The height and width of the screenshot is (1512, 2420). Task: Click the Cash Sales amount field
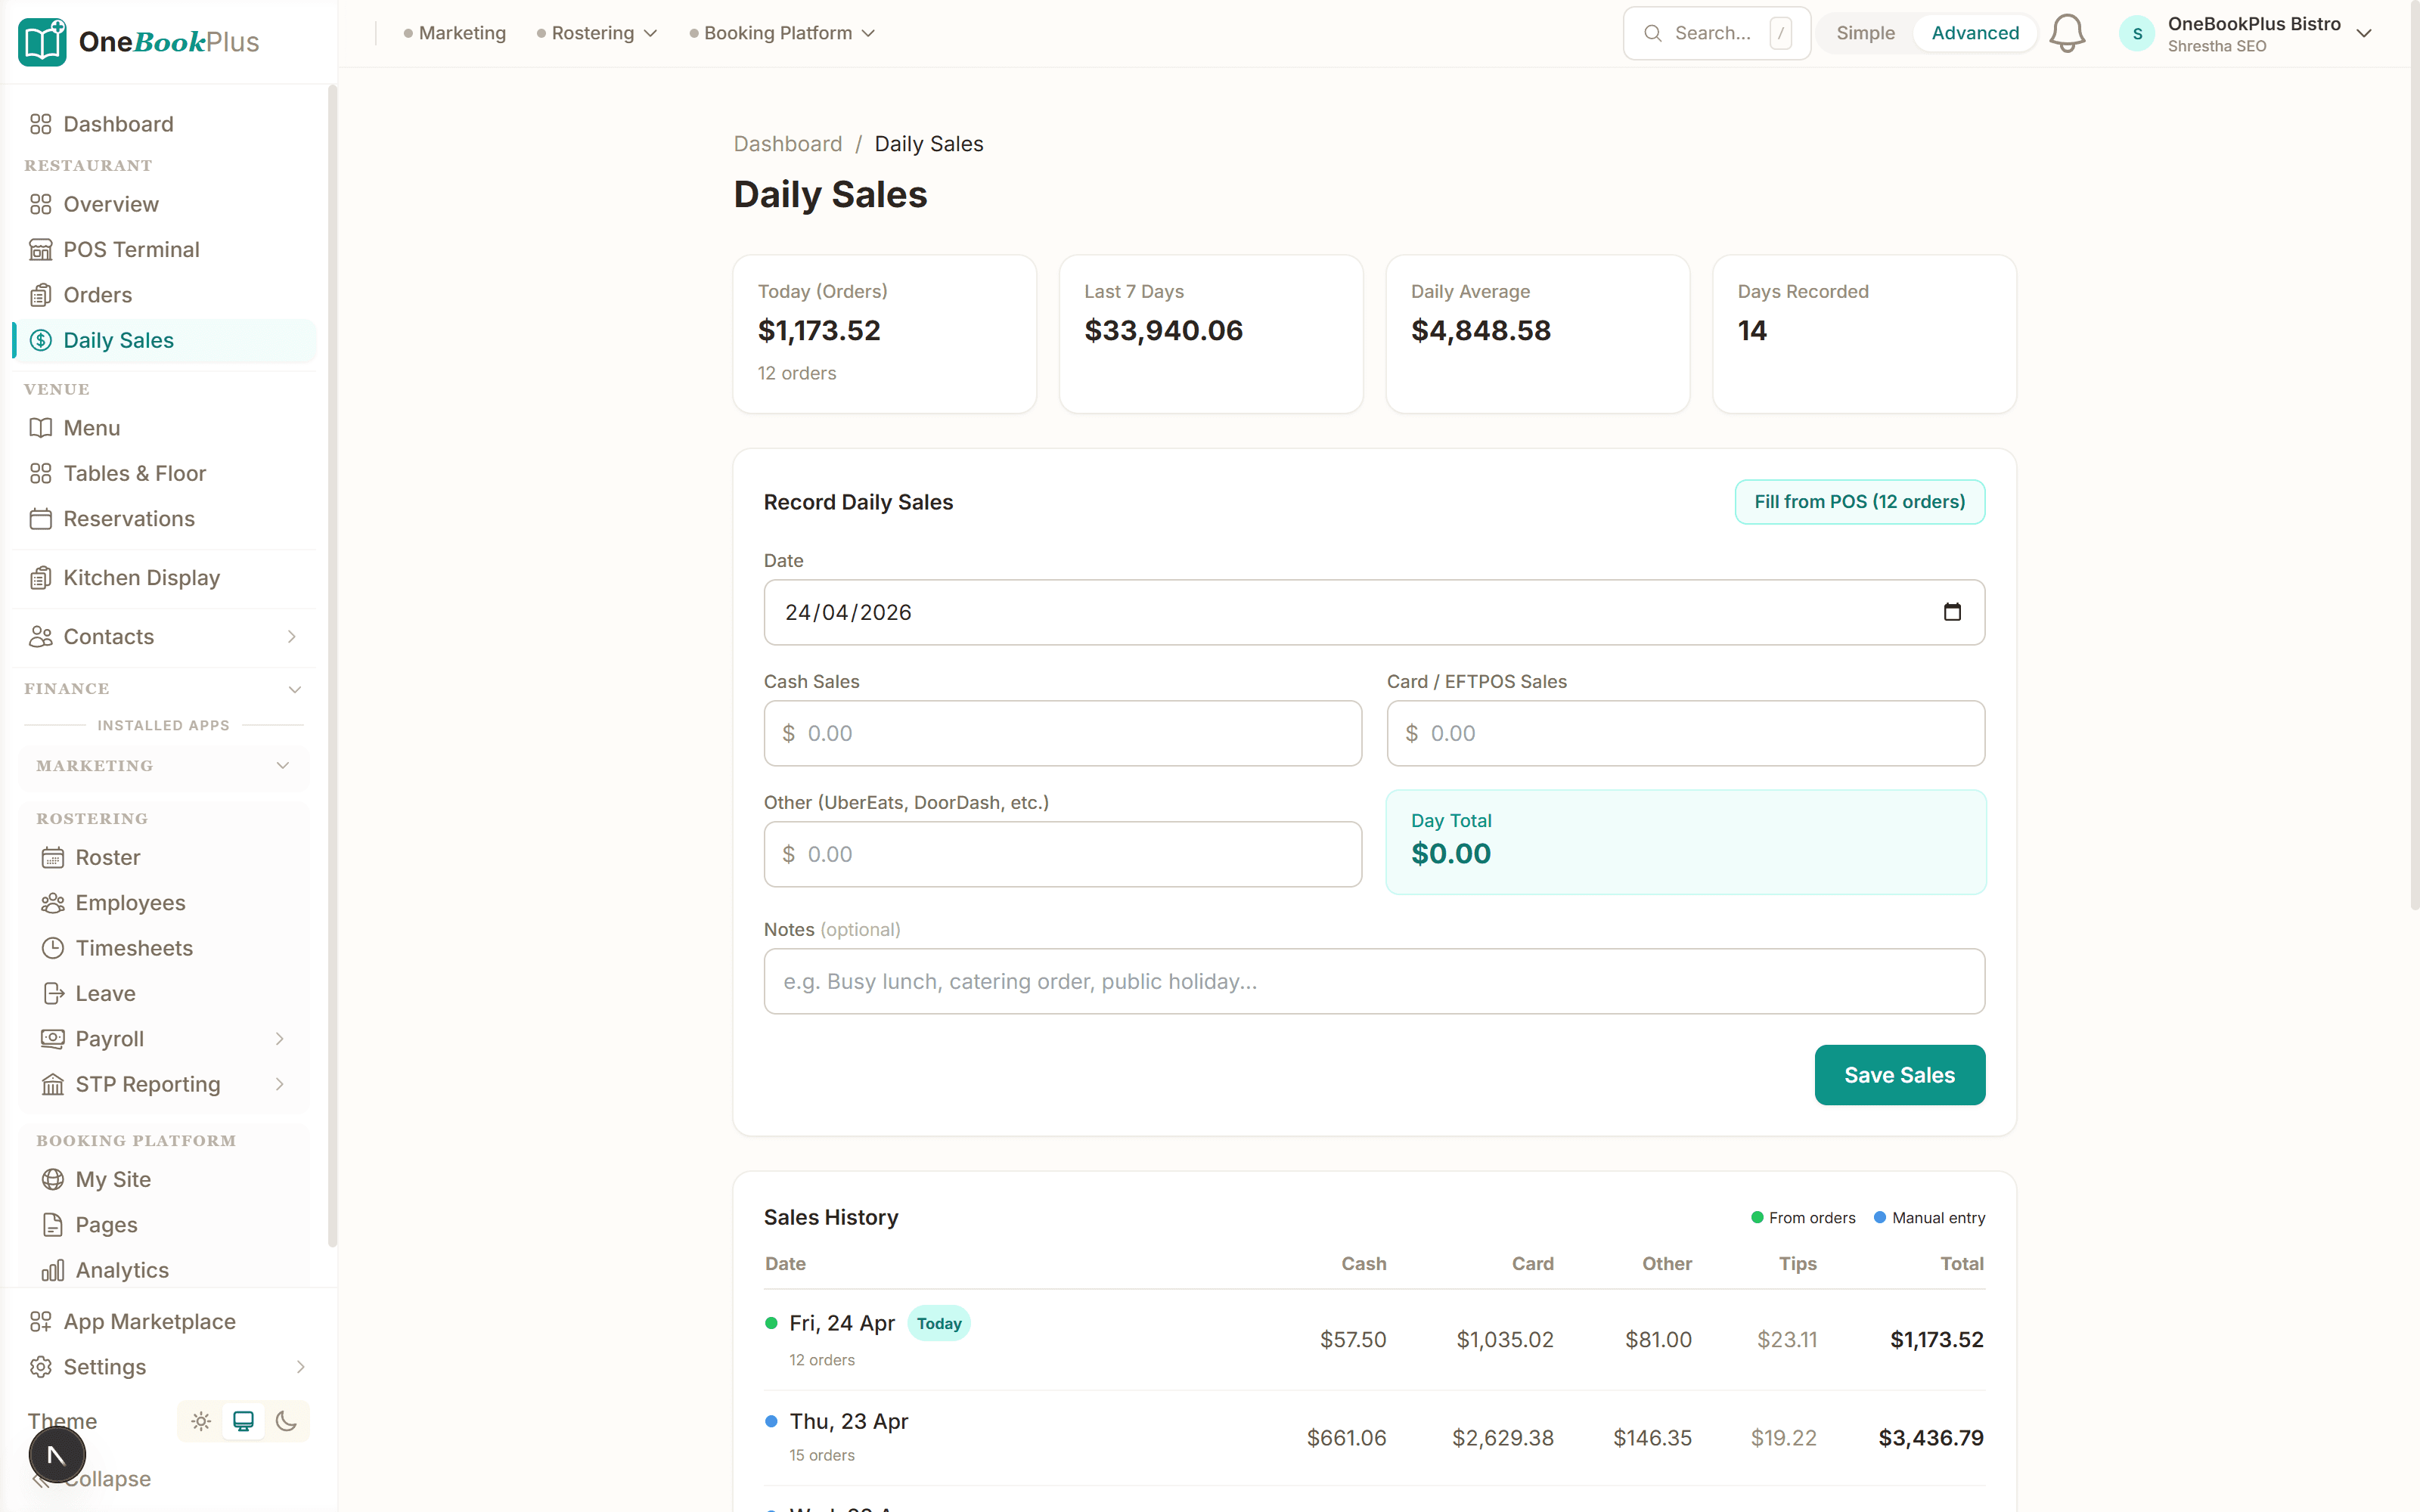point(1062,733)
